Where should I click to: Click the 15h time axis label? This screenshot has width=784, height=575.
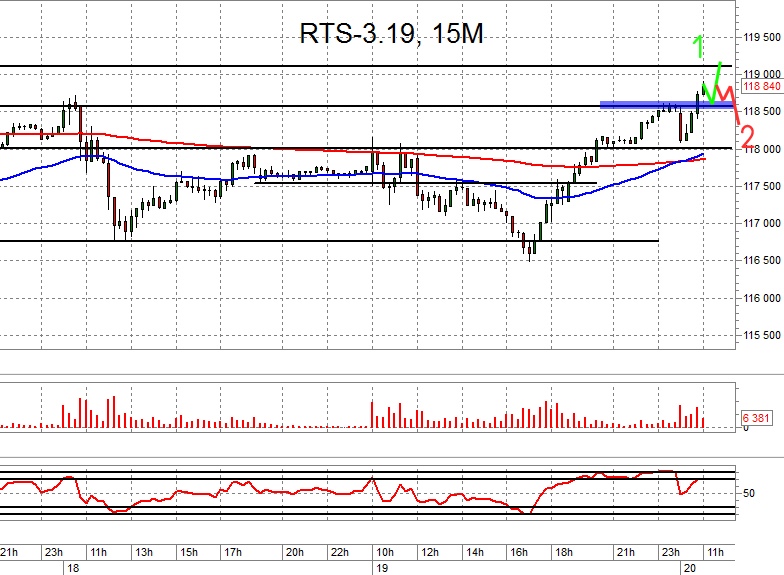coord(189,552)
